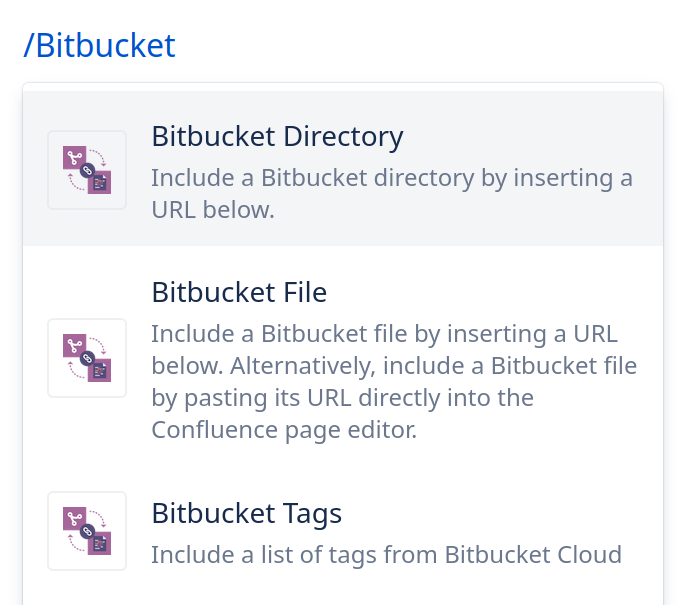Click the "Bitbucket Tags" title text
The image size is (694, 605).
pos(246,513)
